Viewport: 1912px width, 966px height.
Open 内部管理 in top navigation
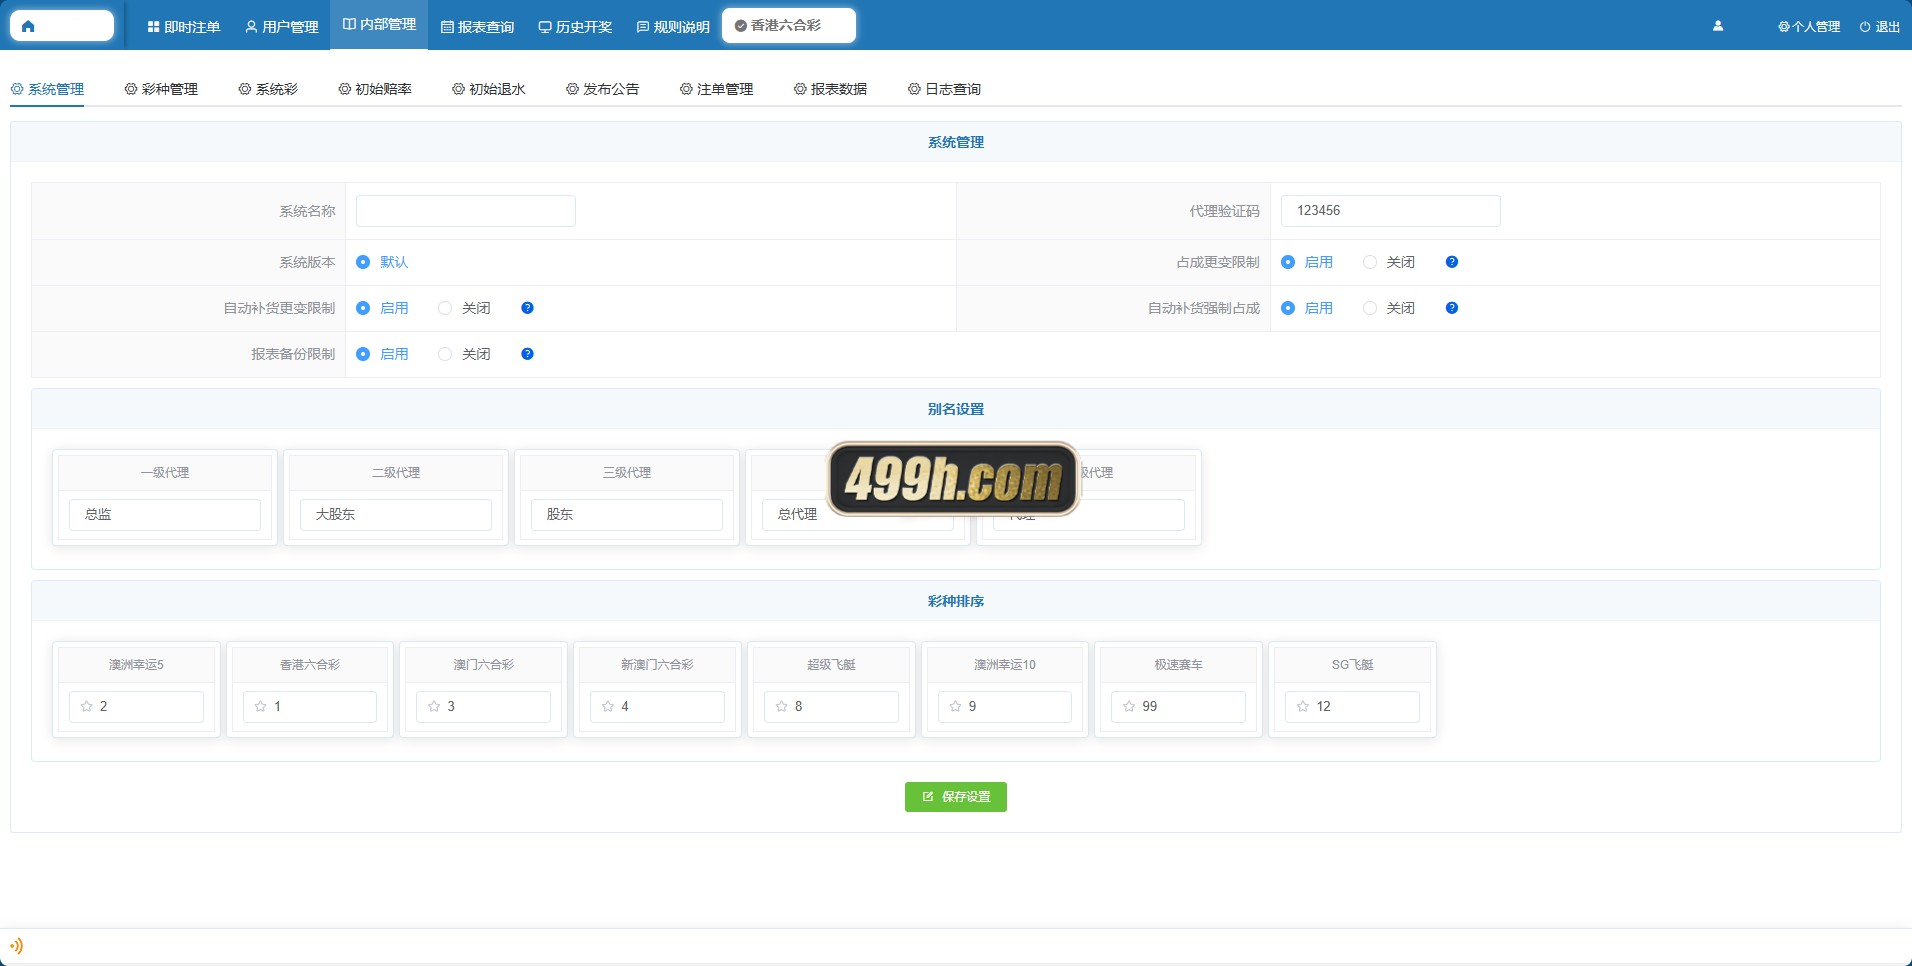(x=379, y=24)
